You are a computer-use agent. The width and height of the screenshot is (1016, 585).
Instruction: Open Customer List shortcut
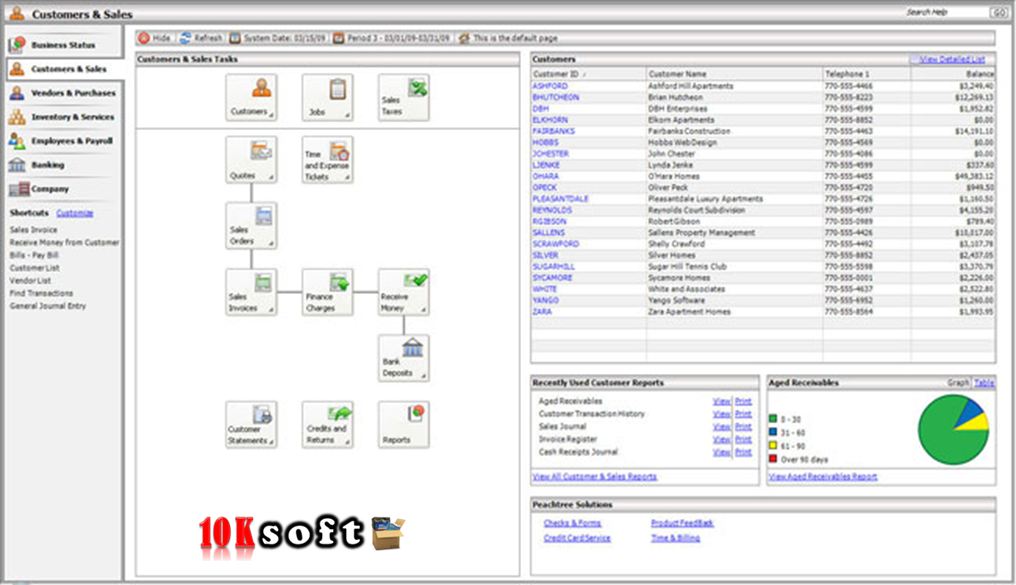click(x=34, y=268)
